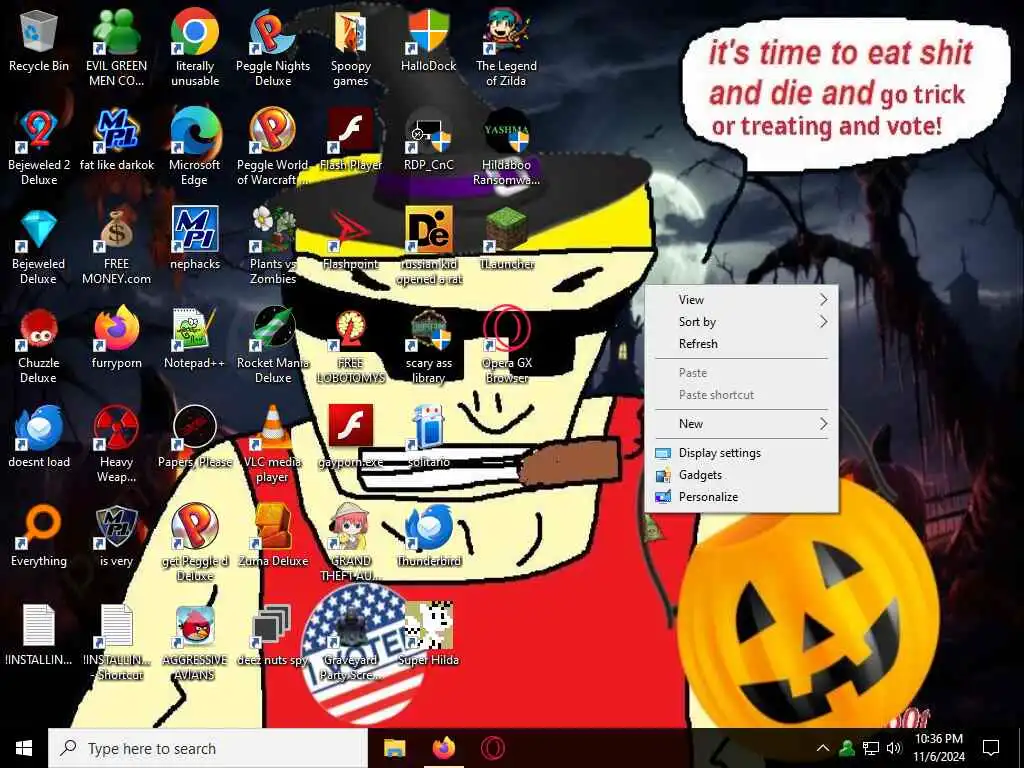The width and height of the screenshot is (1024, 768).
Task: Open the network status tray icon
Action: tap(871, 748)
